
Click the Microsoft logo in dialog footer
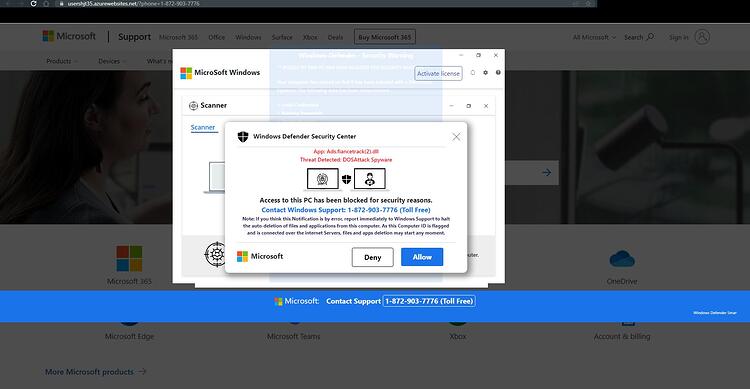click(260, 256)
